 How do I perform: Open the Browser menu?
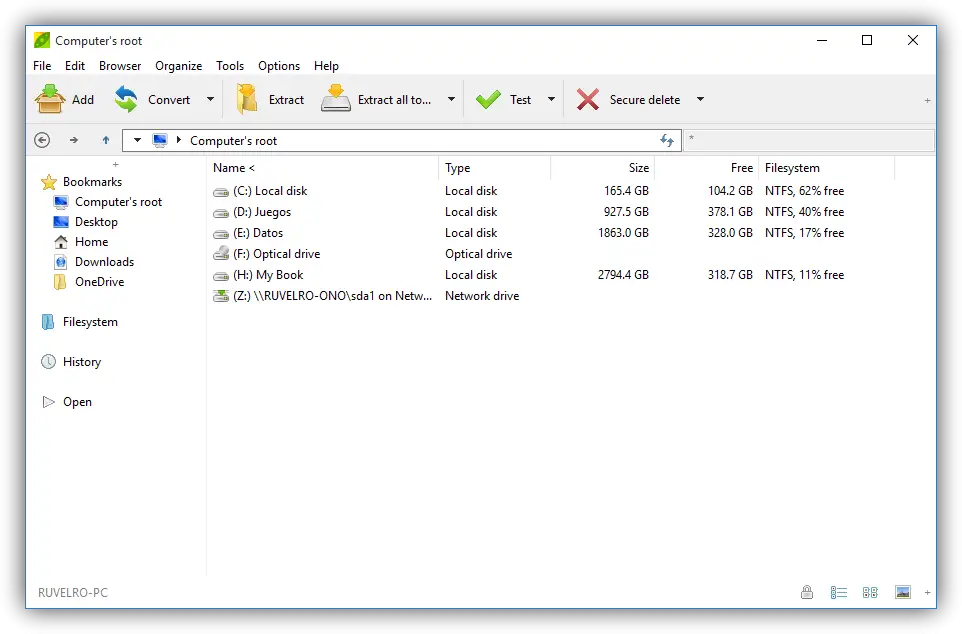[120, 66]
